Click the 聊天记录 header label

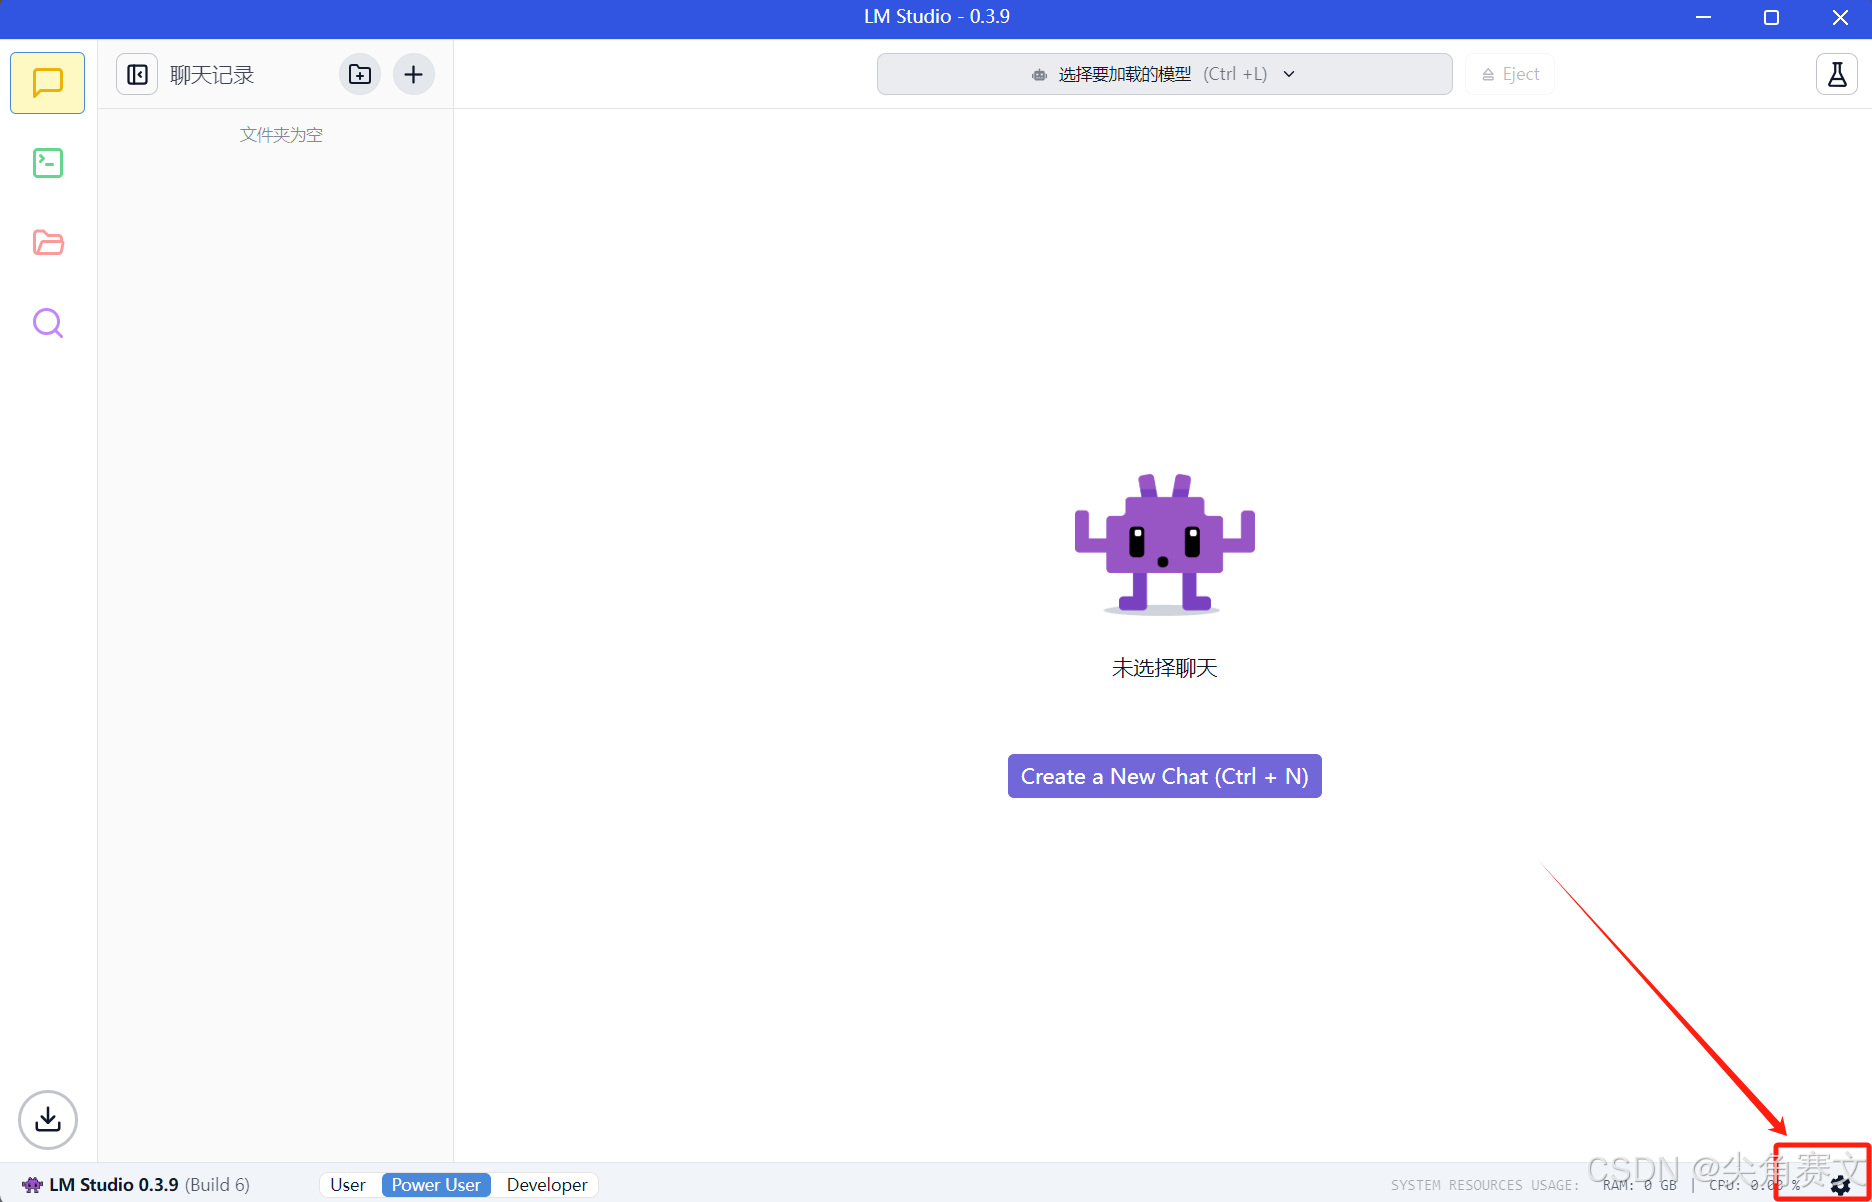tap(212, 75)
